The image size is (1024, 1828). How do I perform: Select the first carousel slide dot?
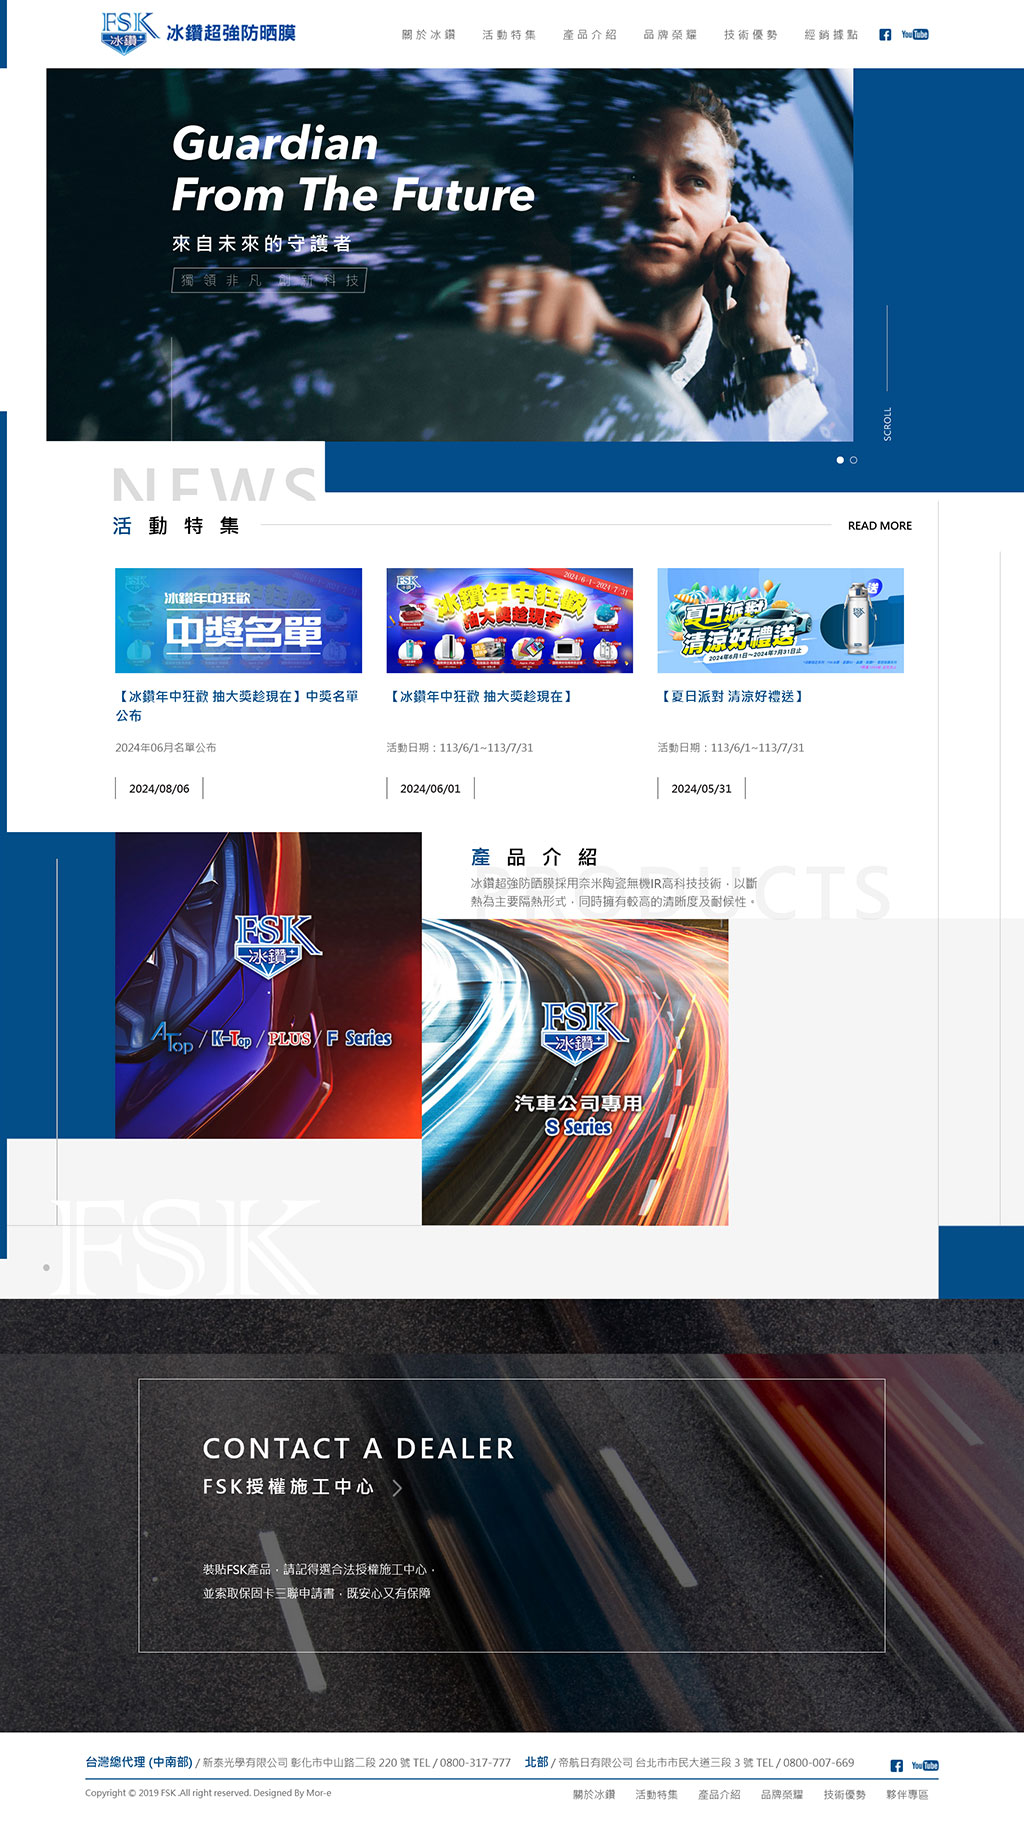pyautogui.click(x=840, y=460)
